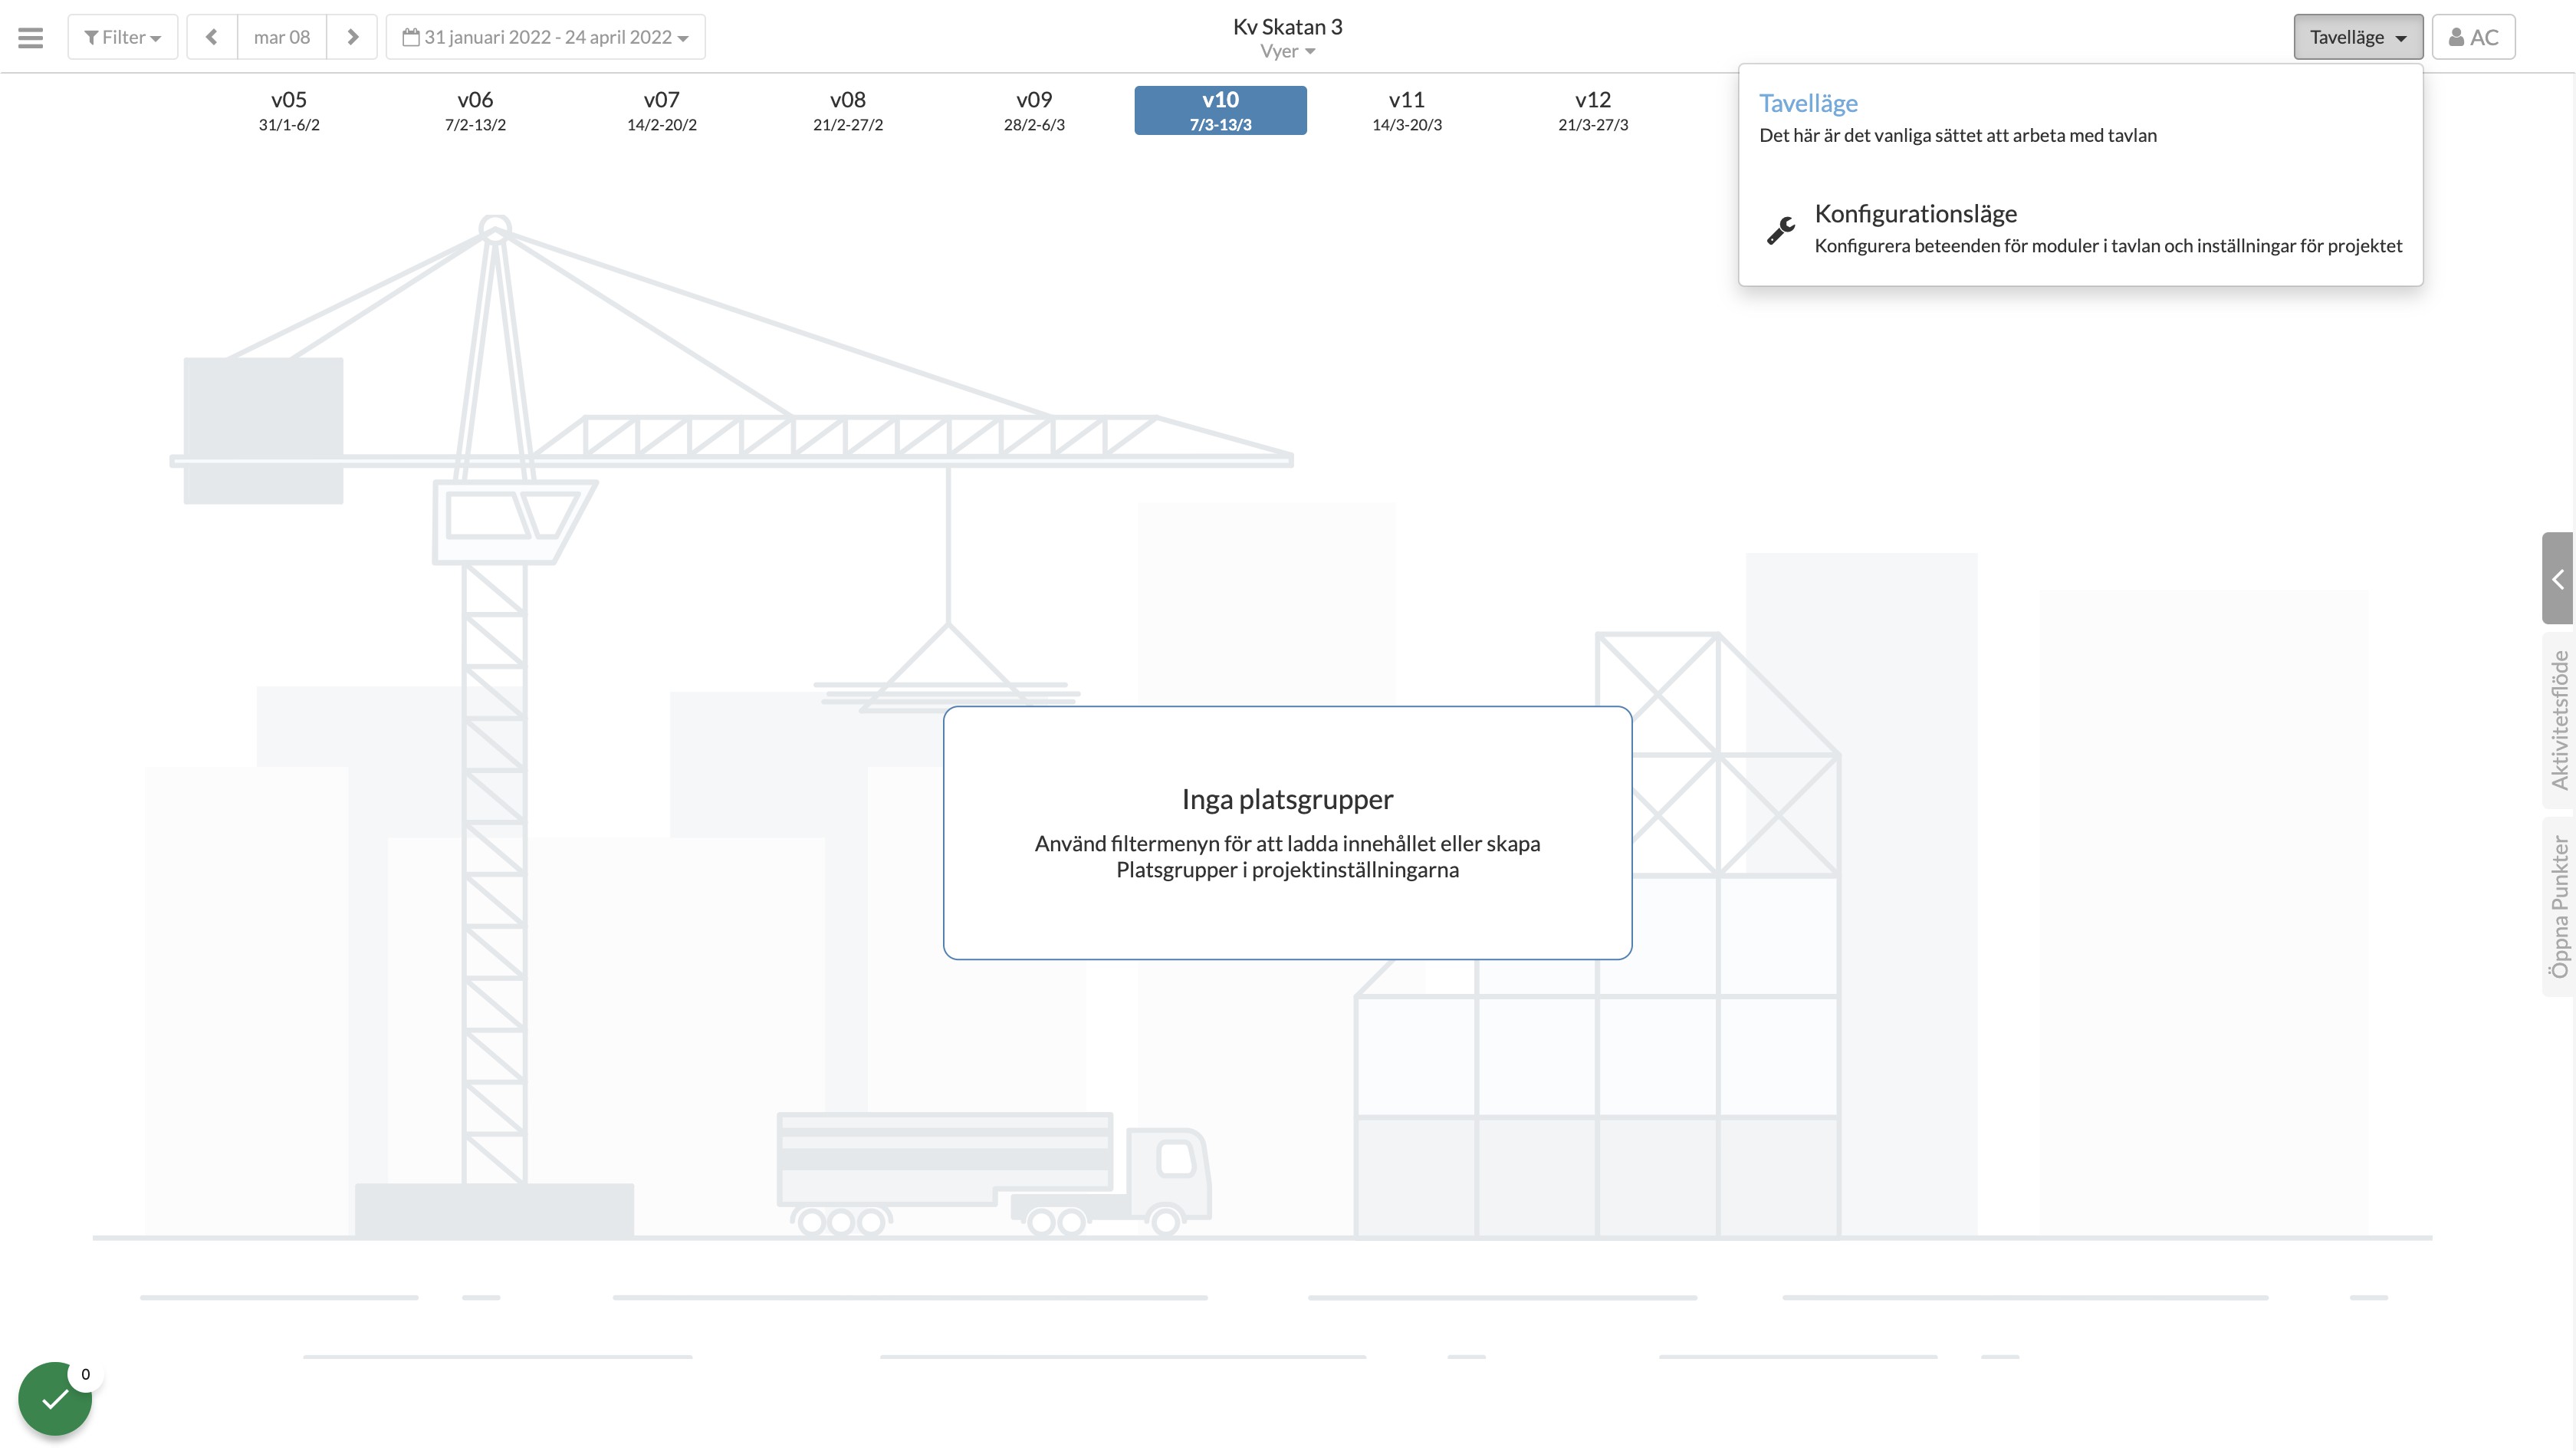2576x1451 pixels.
Task: Select week v12 21/3-27/3
Action: 1593,110
